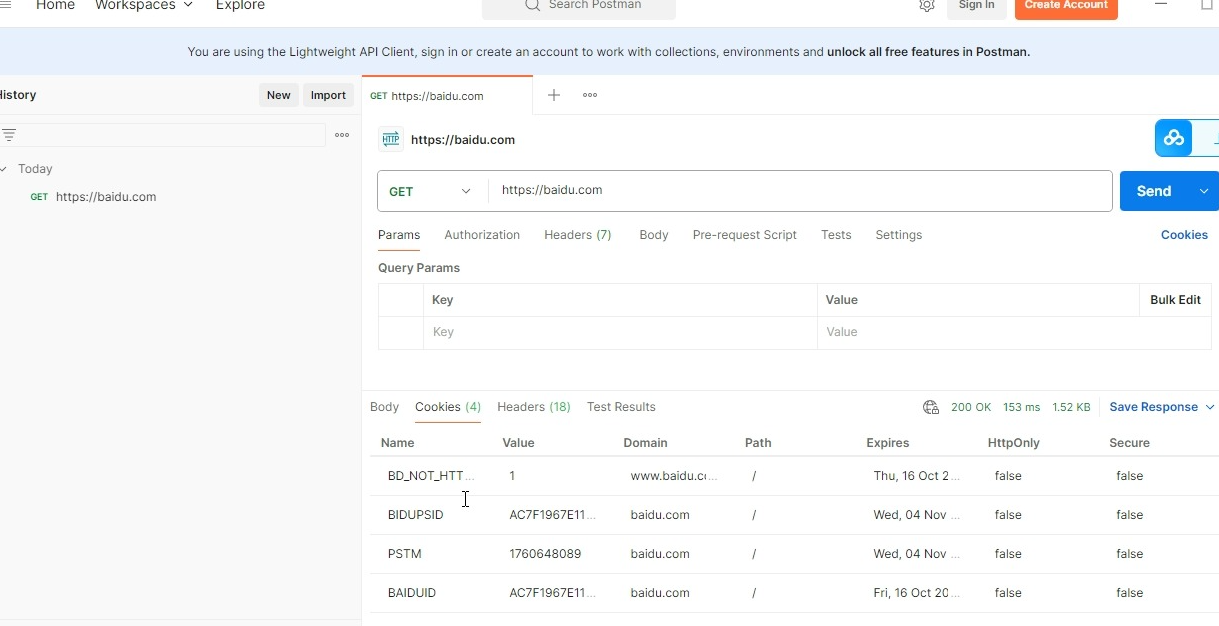Click the Fri, 16 Oct expiry cell
The height and width of the screenshot is (626, 1219).
916,593
